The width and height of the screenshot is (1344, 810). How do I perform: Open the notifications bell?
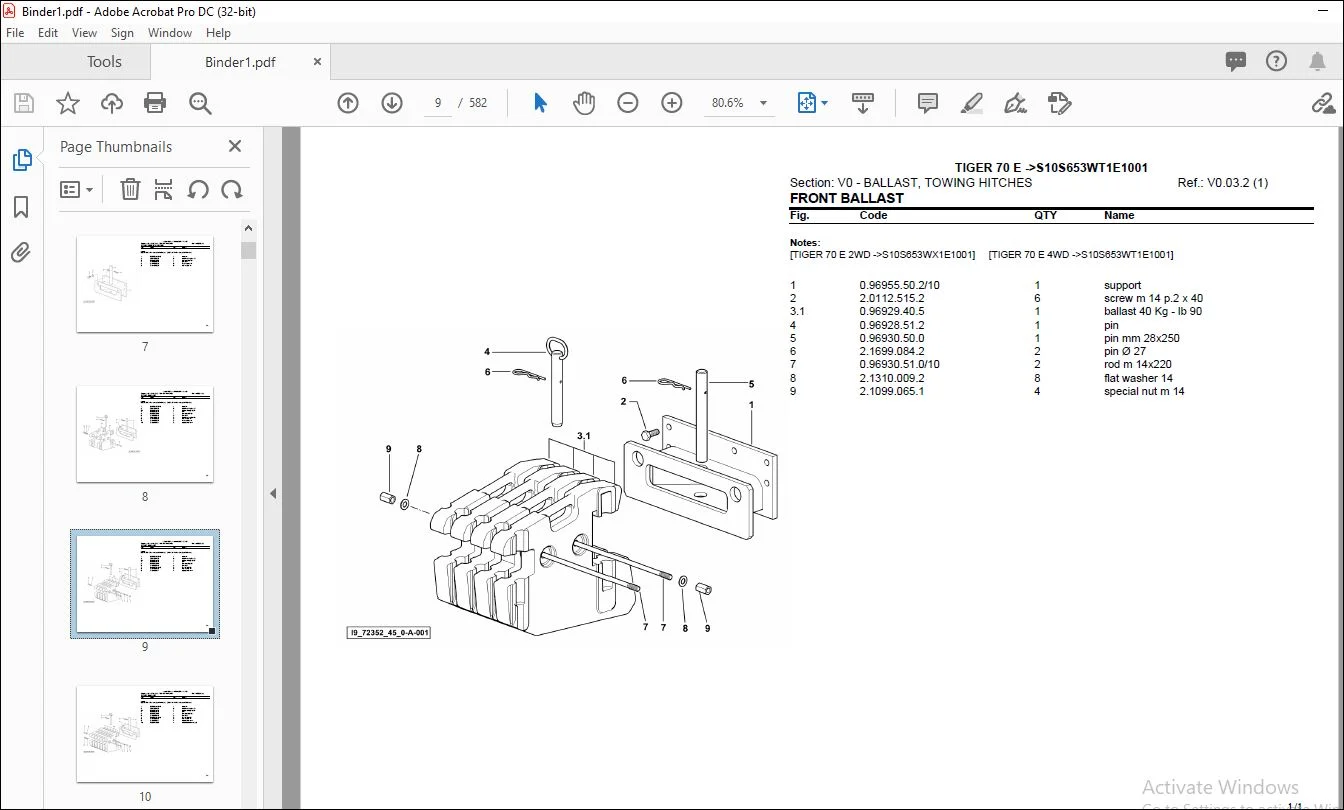(1317, 62)
